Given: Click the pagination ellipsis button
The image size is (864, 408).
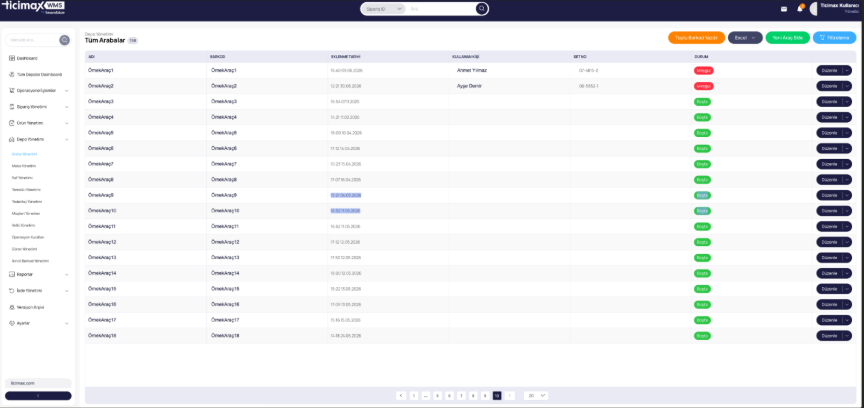Looking at the screenshot, I should (426, 395).
